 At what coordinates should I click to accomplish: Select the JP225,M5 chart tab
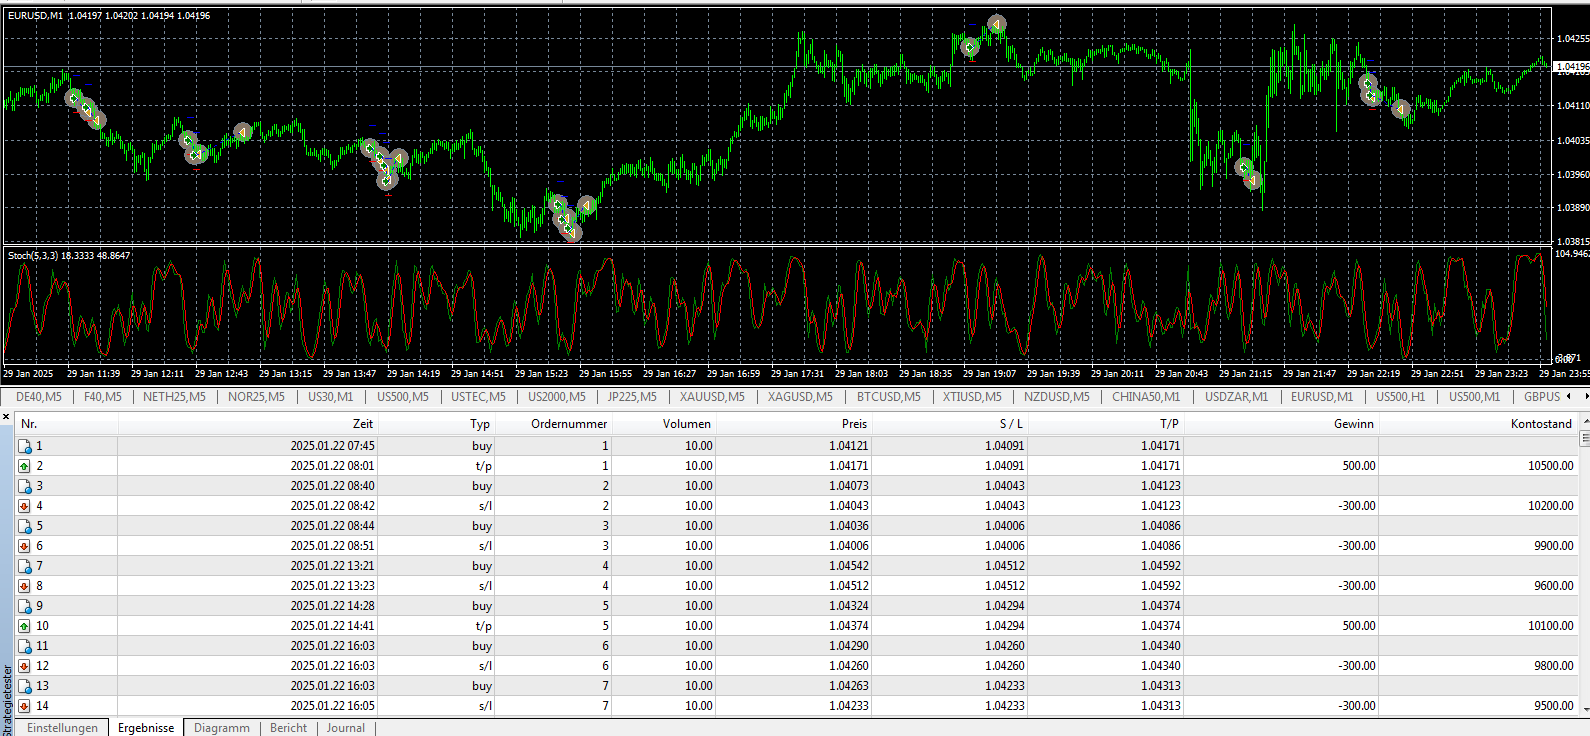[x=632, y=397]
